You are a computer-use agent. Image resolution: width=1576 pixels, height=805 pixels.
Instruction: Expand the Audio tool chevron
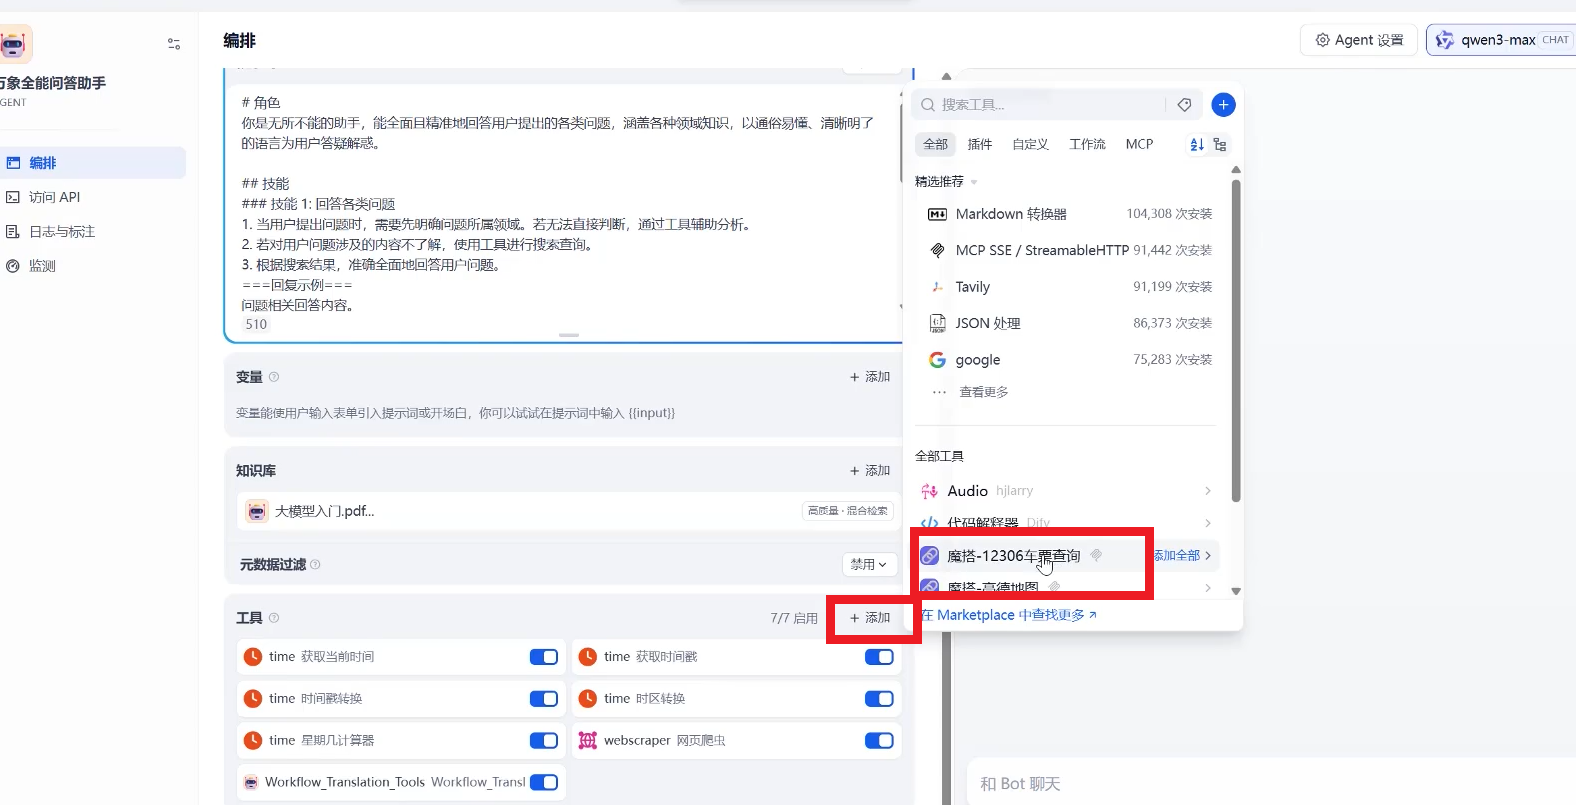point(1208,491)
